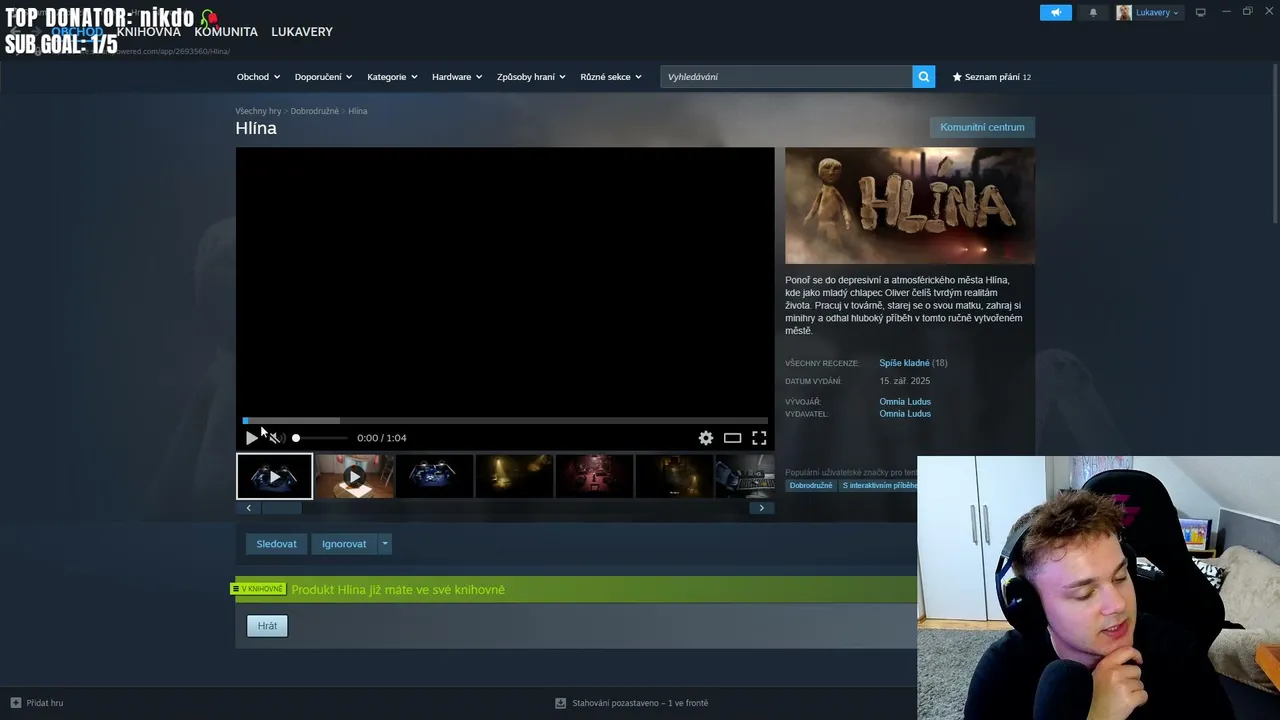The image size is (1280, 720).
Task: Click the page vertical scrollbar
Action: tap(1275, 145)
